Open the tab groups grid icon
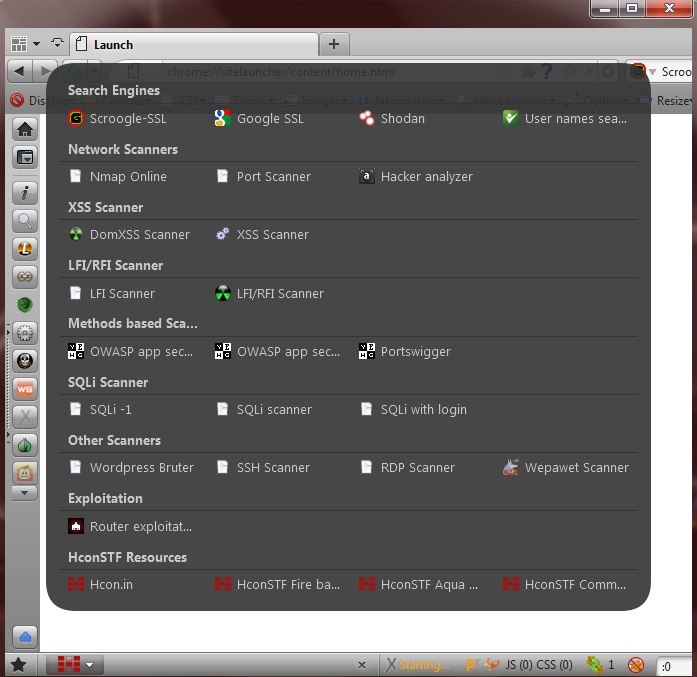The height and width of the screenshot is (677, 697). pos(19,44)
